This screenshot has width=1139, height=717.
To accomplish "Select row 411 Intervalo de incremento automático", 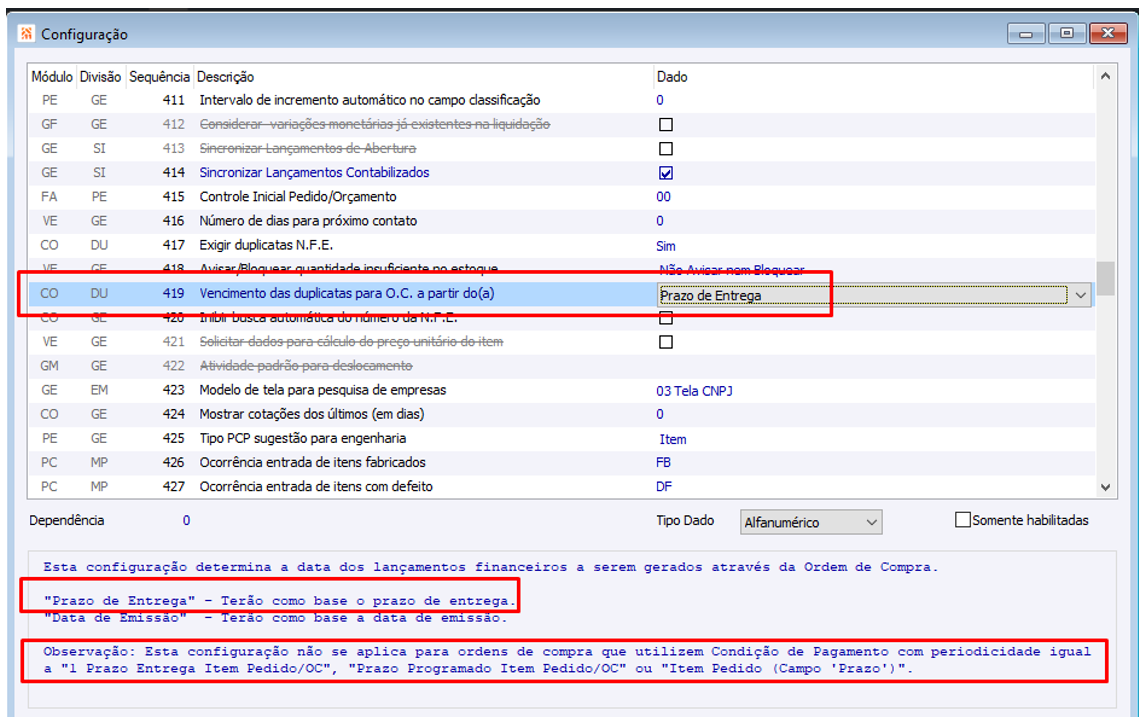I will (561, 100).
